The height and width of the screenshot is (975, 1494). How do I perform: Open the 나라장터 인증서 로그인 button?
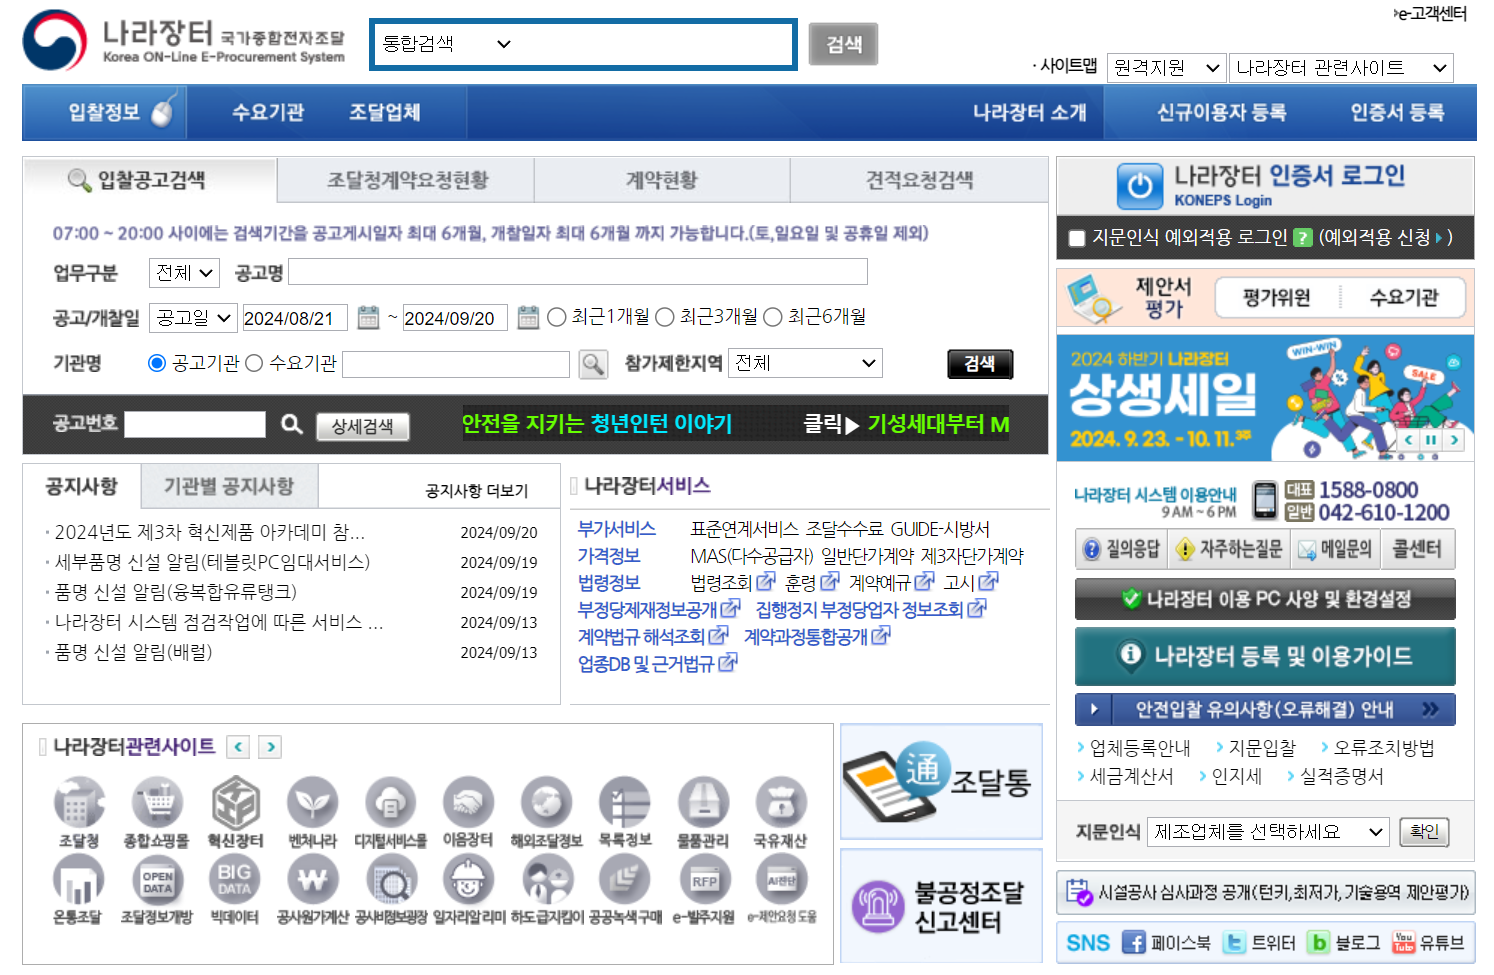click(x=1265, y=185)
